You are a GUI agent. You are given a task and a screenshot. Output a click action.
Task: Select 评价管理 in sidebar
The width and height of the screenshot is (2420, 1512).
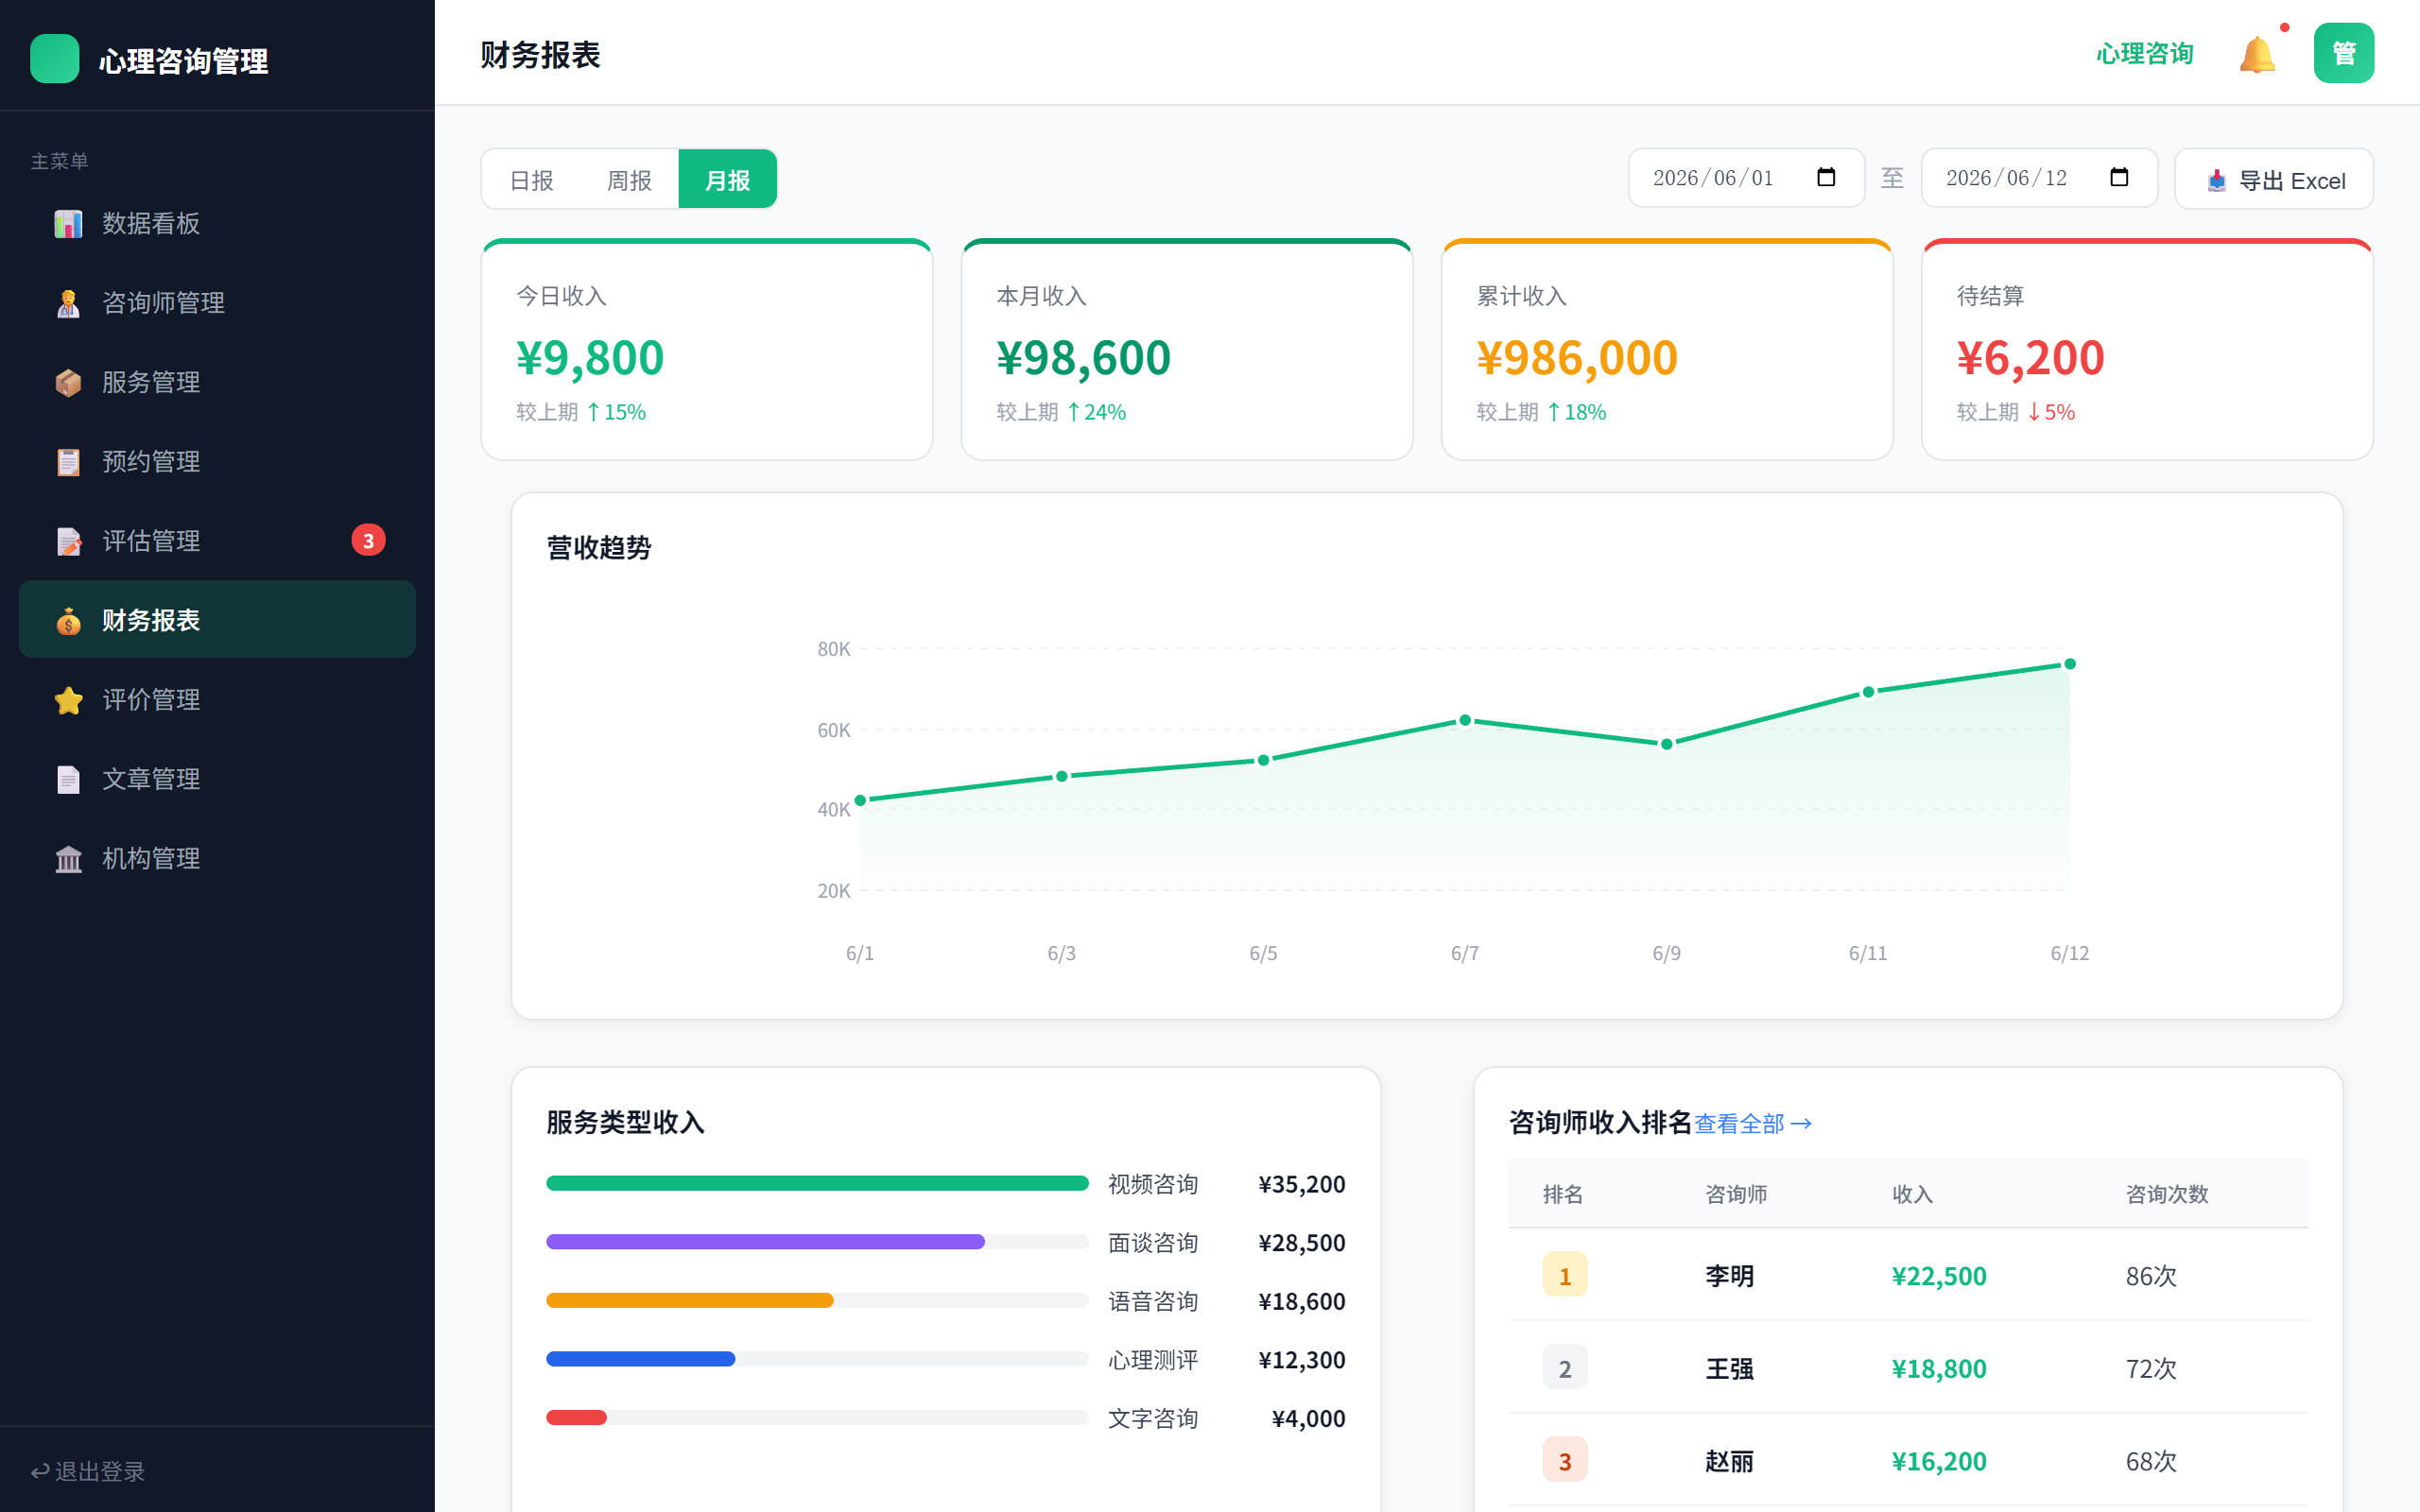tap(217, 700)
